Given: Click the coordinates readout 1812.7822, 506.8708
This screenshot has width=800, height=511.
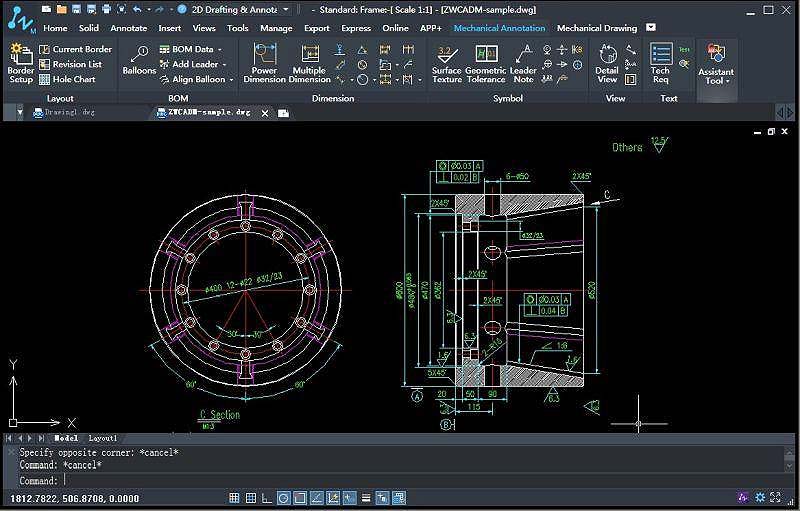Looking at the screenshot, I should [x=74, y=498].
